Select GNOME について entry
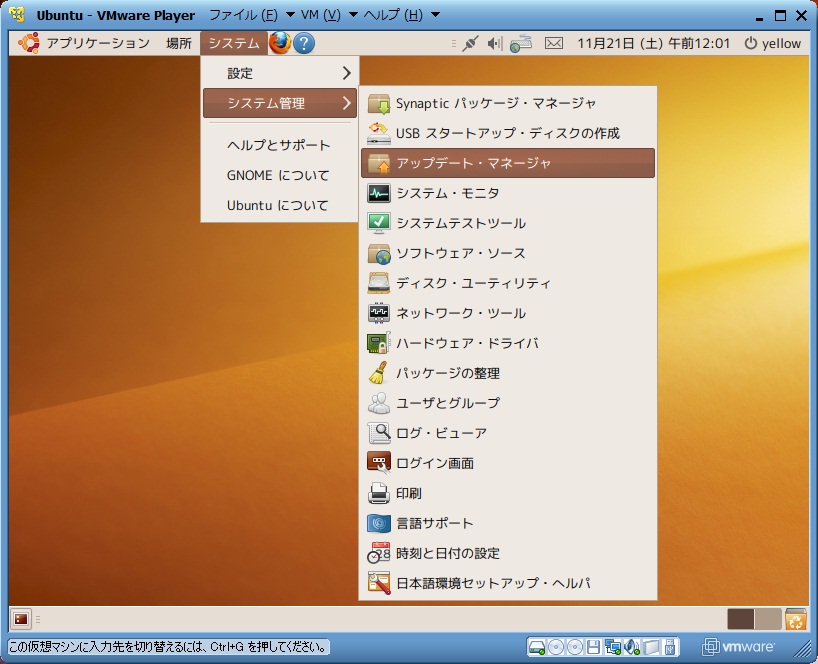This screenshot has width=818, height=664. point(280,176)
